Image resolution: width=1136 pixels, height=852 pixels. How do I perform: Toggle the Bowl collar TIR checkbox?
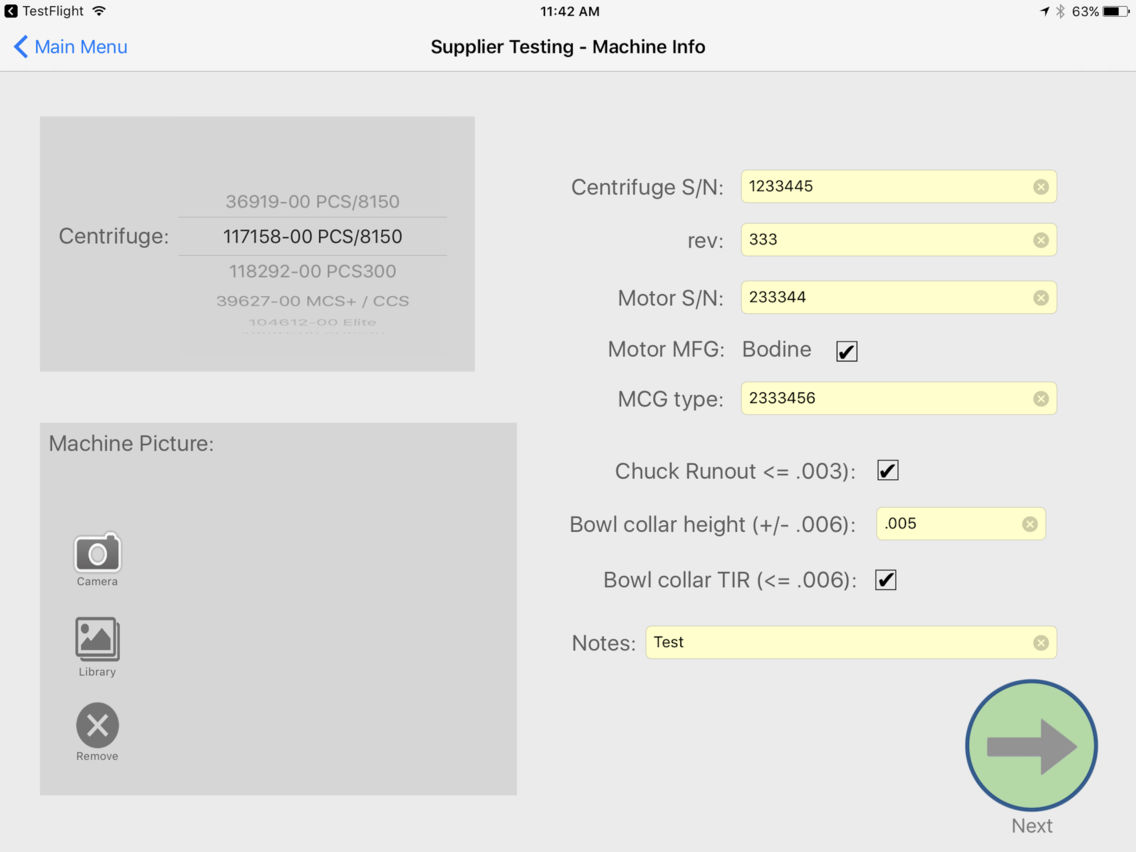click(x=884, y=579)
